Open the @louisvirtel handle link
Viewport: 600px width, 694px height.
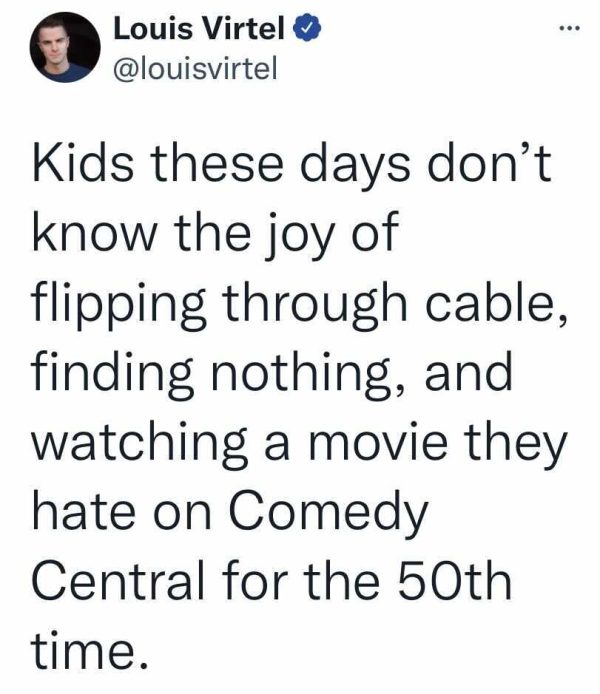[x=196, y=68]
